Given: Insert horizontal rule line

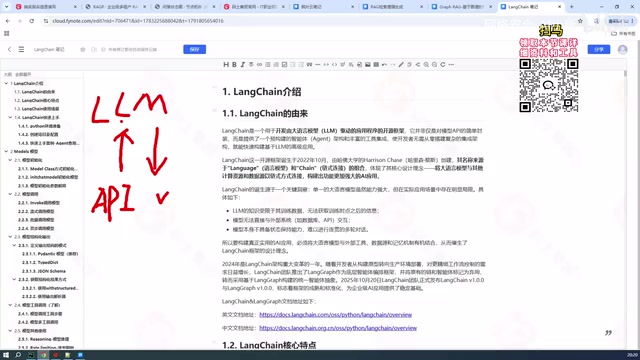Looking at the screenshot, I should (318, 64).
